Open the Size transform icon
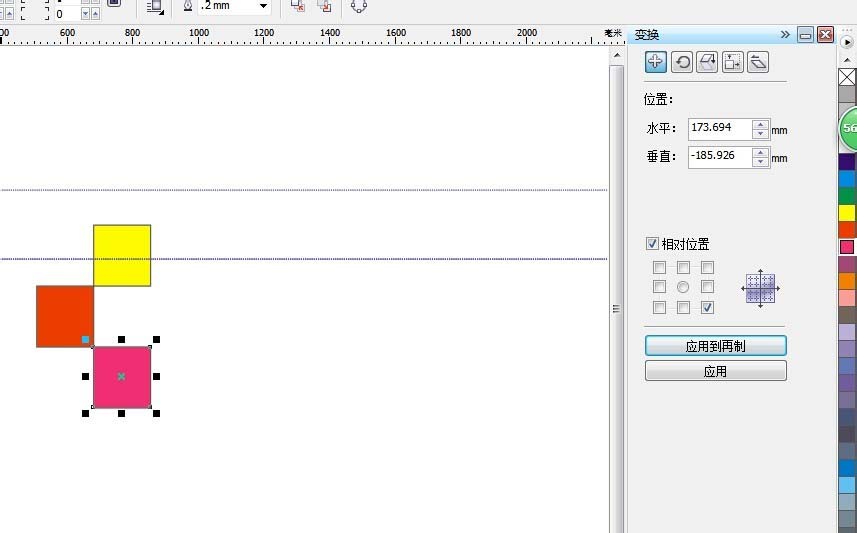The height and width of the screenshot is (533, 857). pos(732,62)
